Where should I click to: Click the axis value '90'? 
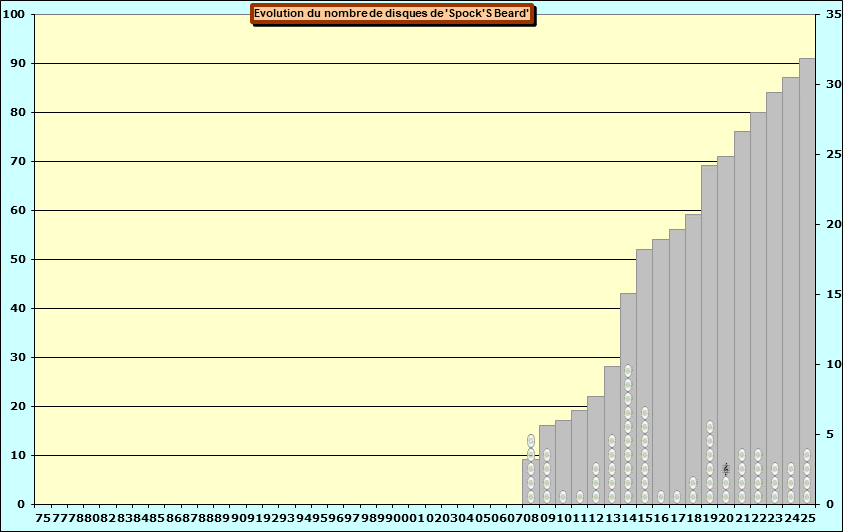pyautogui.click(x=18, y=63)
